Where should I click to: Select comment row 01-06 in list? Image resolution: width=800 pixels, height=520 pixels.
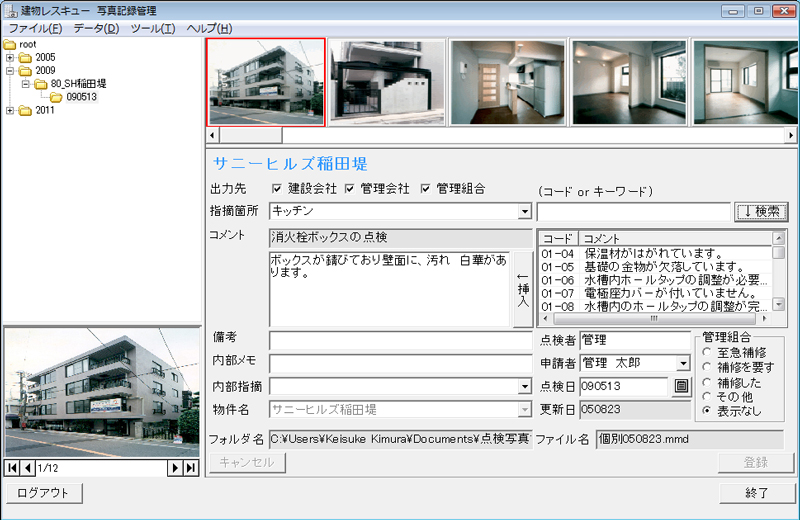(x=655, y=280)
